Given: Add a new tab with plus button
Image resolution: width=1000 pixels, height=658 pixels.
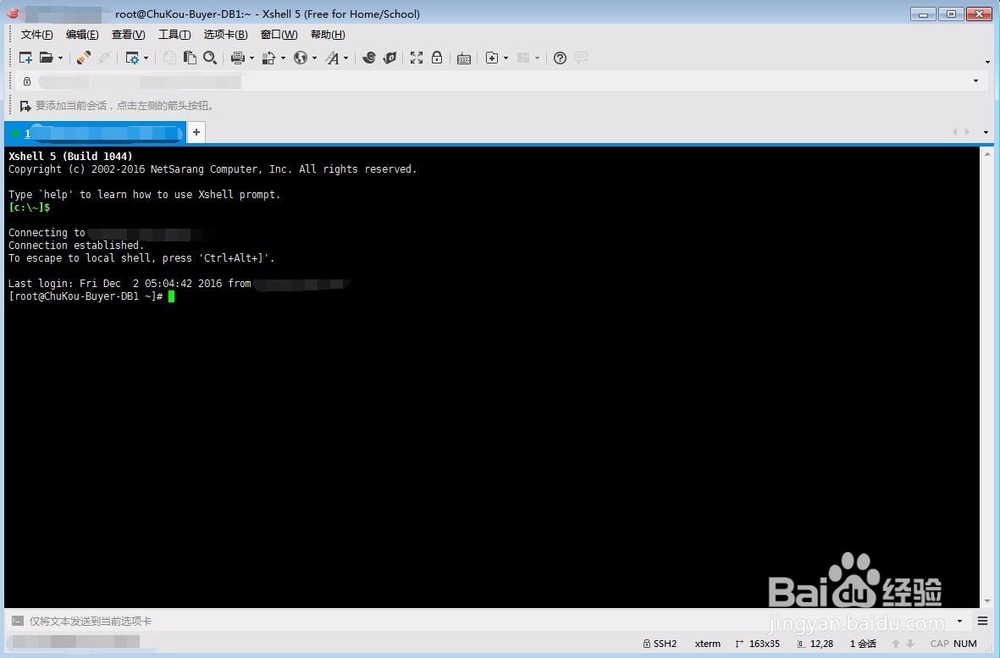Looking at the screenshot, I should (196, 132).
